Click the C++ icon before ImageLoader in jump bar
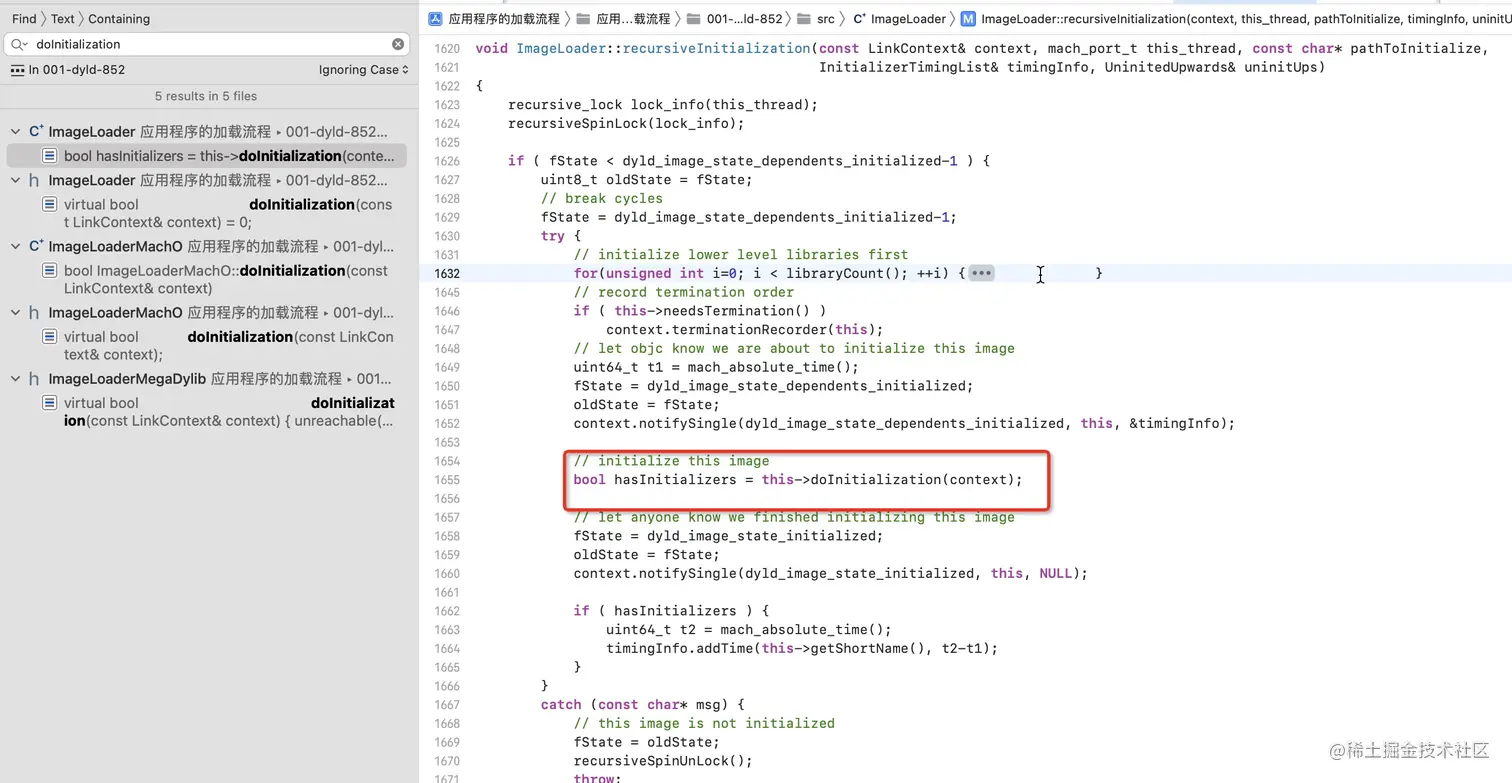The height and width of the screenshot is (783, 1512). [859, 18]
